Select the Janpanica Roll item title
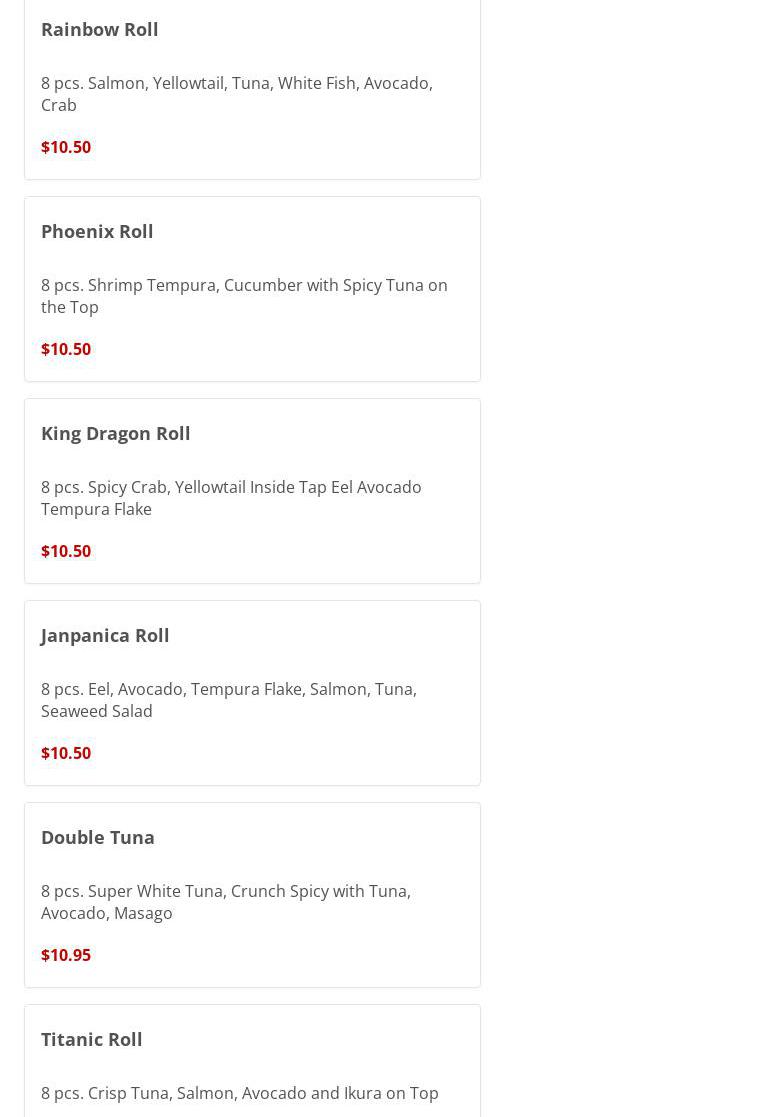770x1117 pixels. 105,635
